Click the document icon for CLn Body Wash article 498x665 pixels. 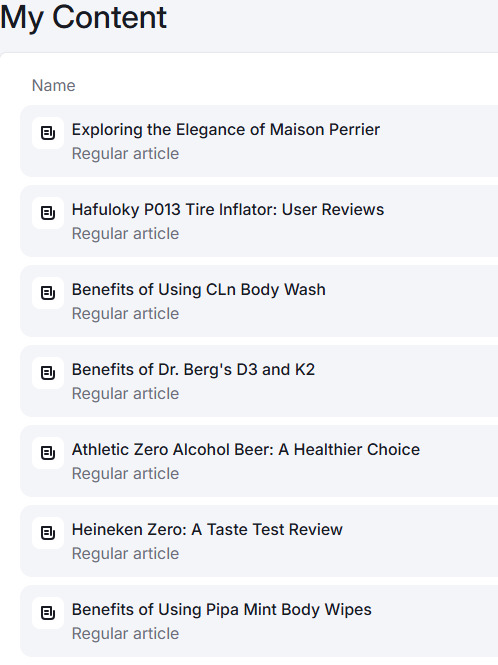(48, 293)
